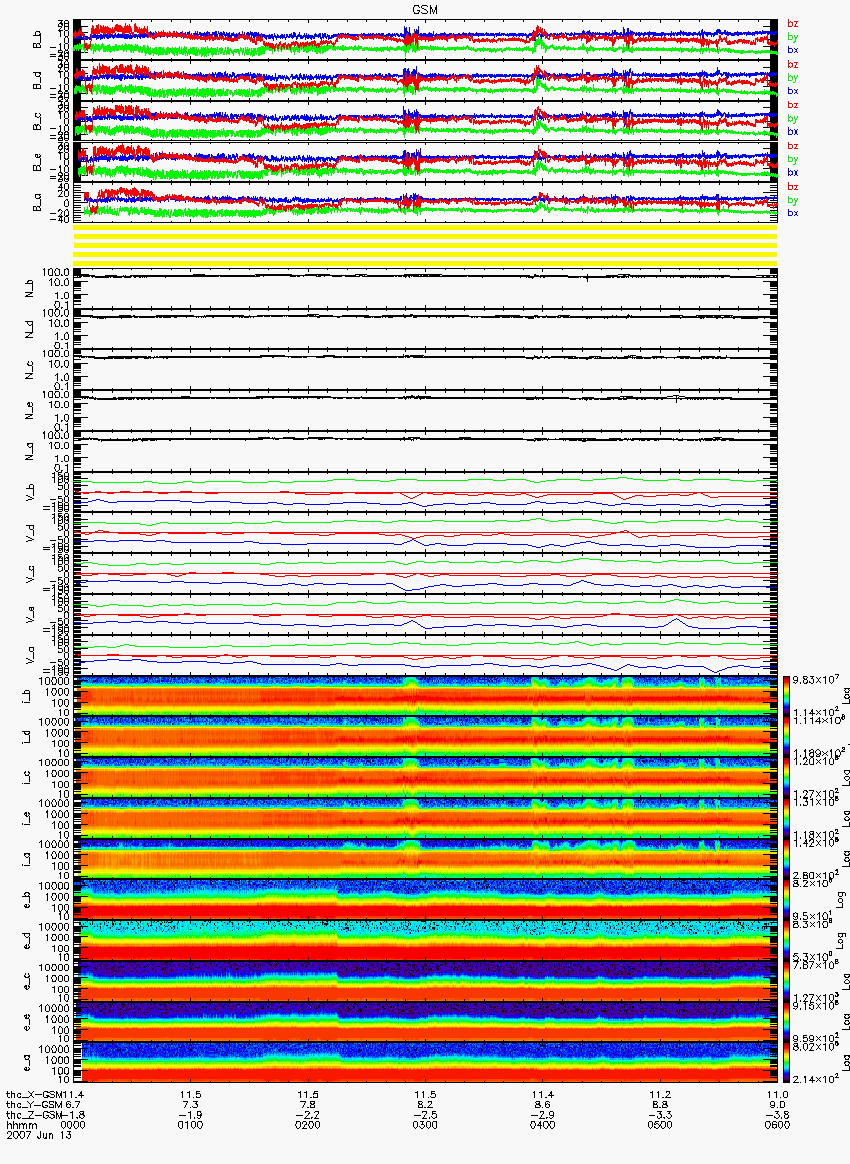
Task: Click the 0300 time tick label
Action: click(x=425, y=1125)
